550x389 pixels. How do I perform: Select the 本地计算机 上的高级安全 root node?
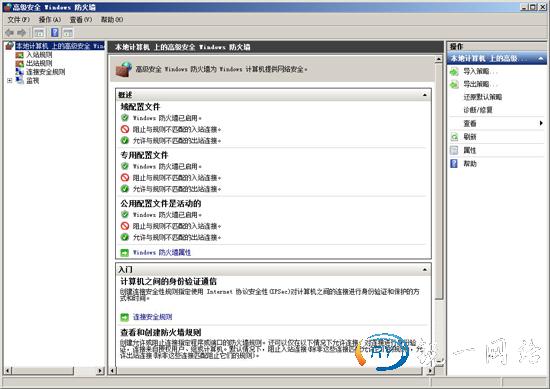tap(60, 46)
